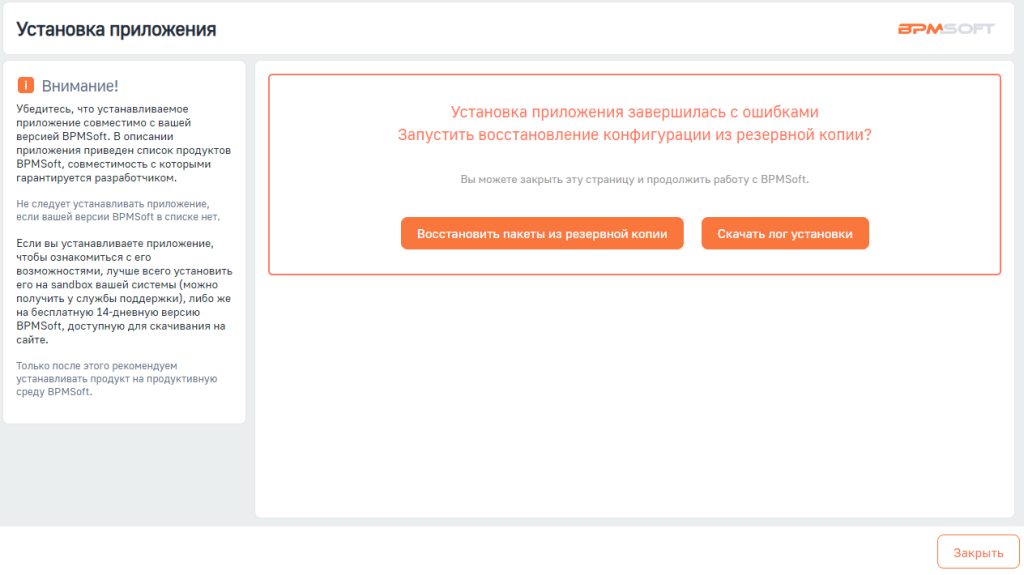Click the note 'Только после этого рекомендуем'
The width and height of the screenshot is (1024, 575).
pyautogui.click(x=117, y=378)
